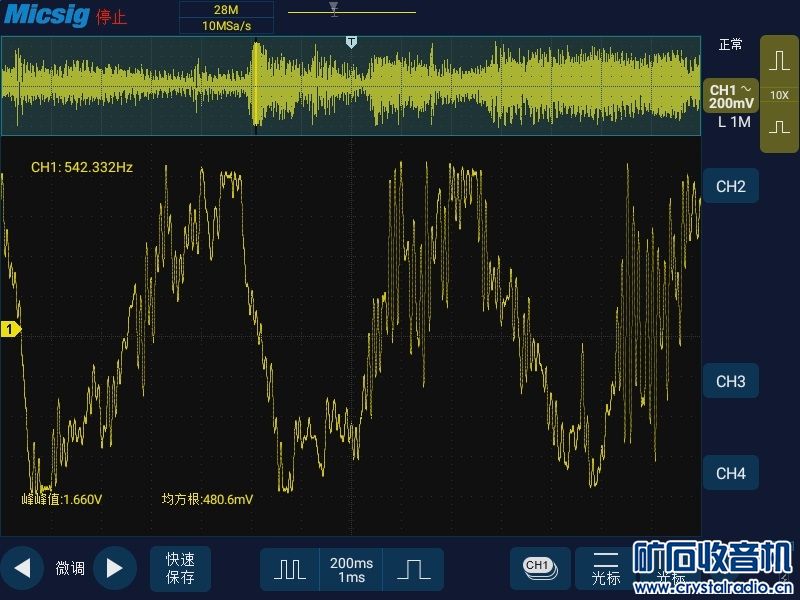Tap the L 1M input impedance label
The image size is (800, 600).
pos(734,122)
